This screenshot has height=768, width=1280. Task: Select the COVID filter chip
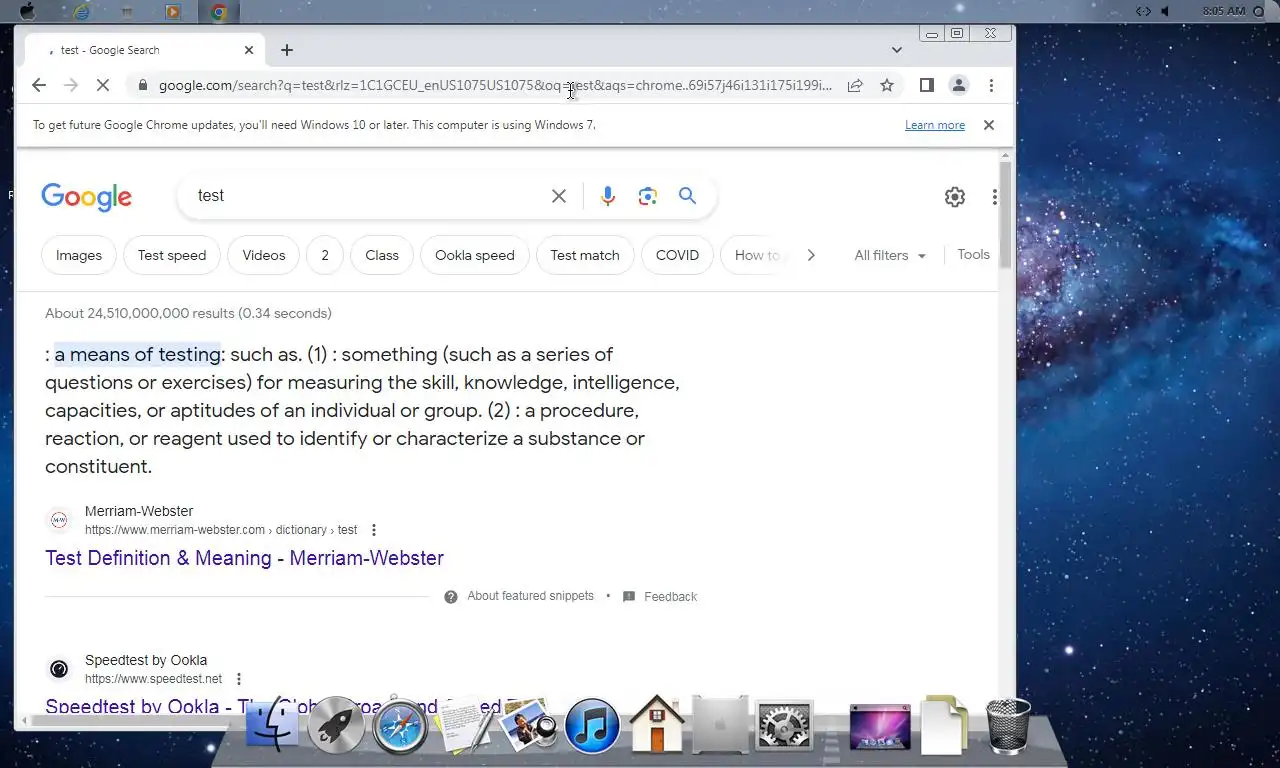pos(677,255)
